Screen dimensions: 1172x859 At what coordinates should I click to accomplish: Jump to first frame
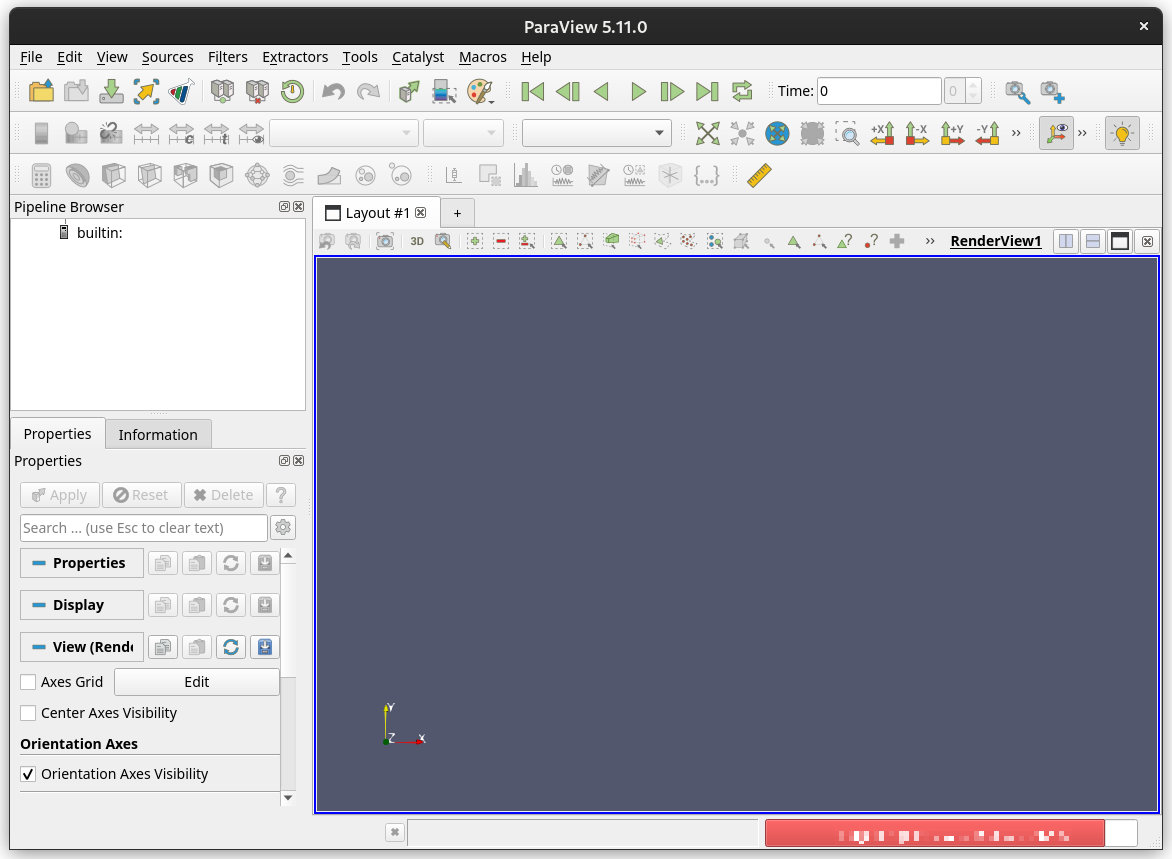[x=532, y=91]
